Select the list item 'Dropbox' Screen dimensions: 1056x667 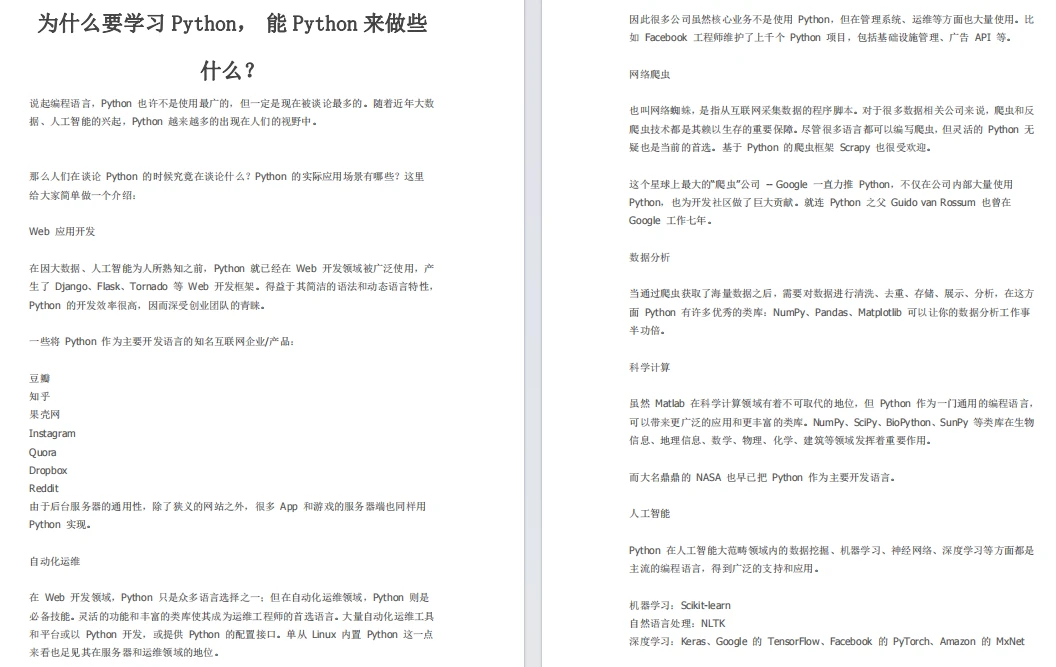[48, 470]
